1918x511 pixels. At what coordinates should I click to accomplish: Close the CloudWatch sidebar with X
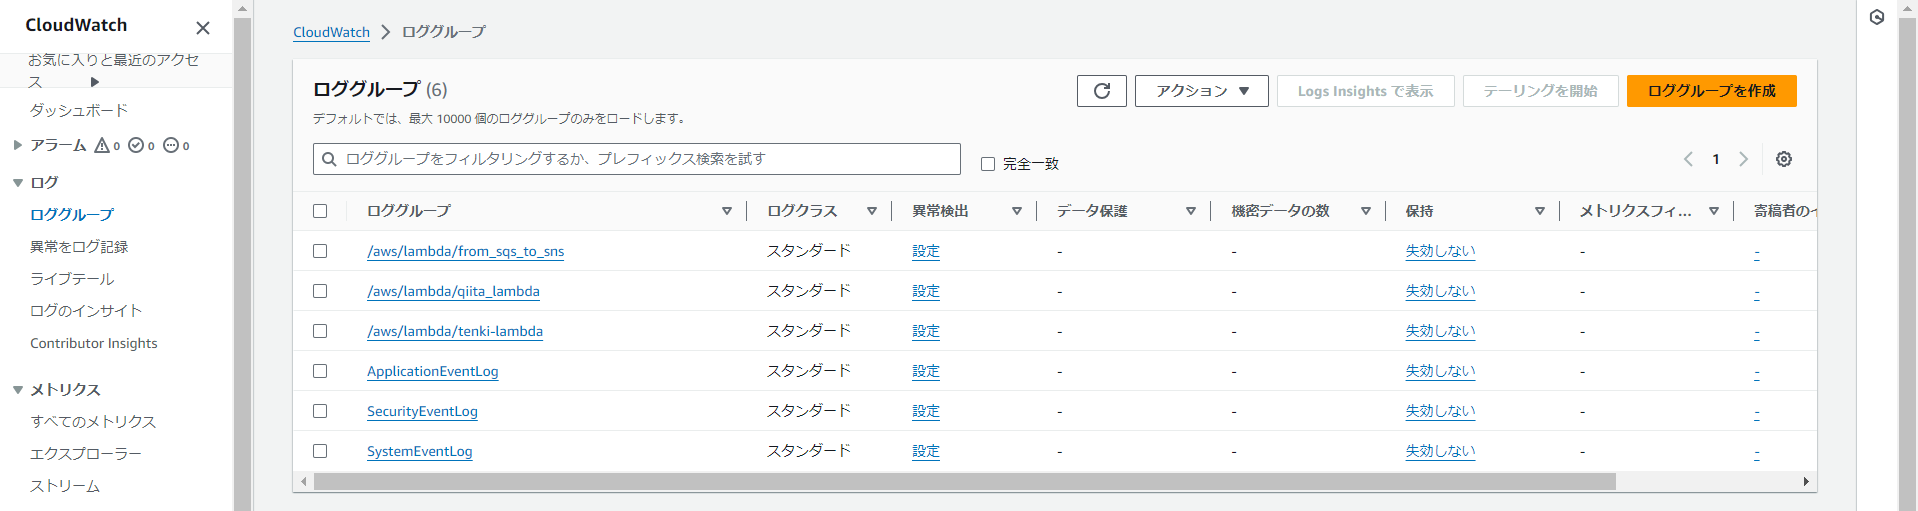click(x=203, y=28)
